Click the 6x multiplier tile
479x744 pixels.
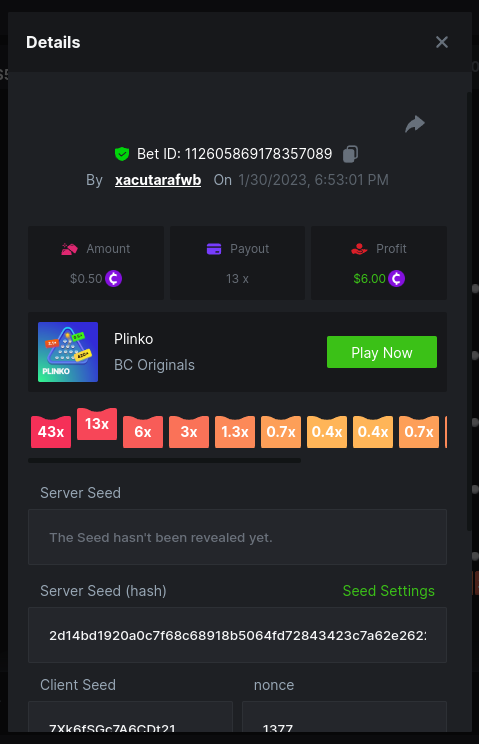pos(143,432)
